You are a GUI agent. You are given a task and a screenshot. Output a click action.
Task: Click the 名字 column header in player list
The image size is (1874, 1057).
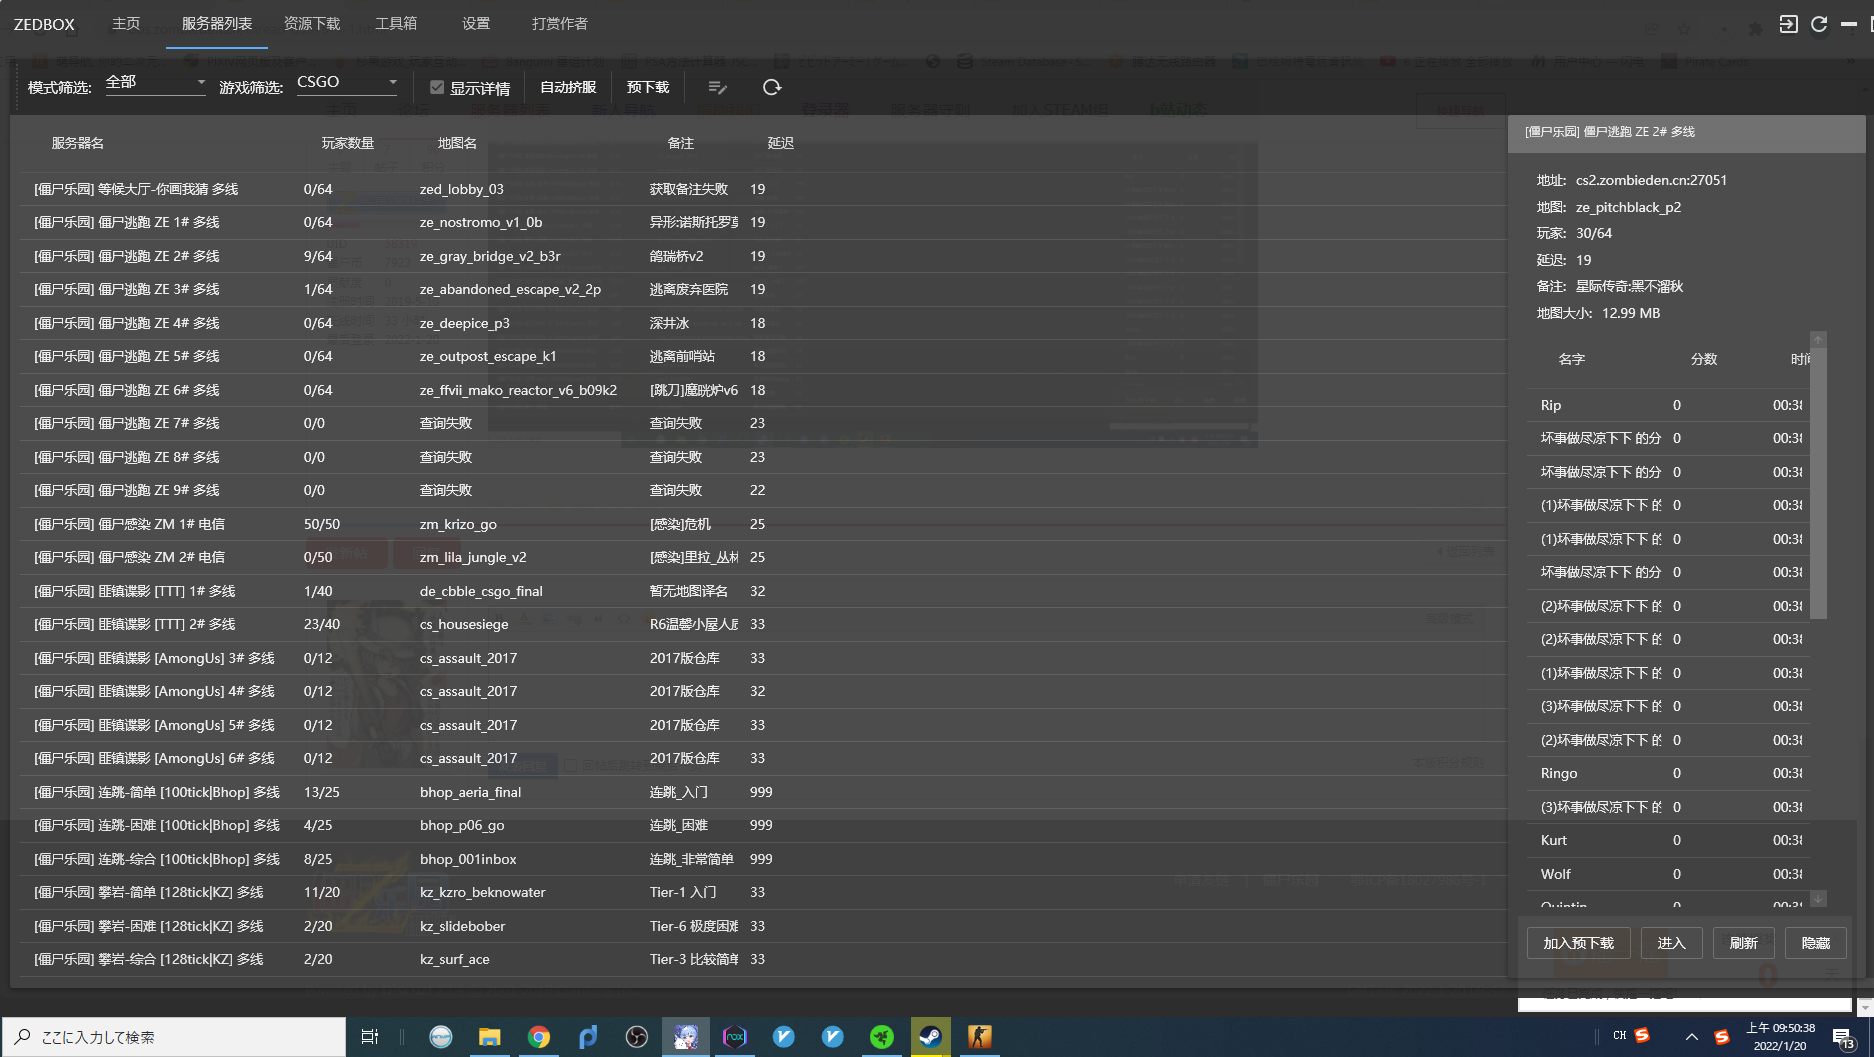(1572, 359)
